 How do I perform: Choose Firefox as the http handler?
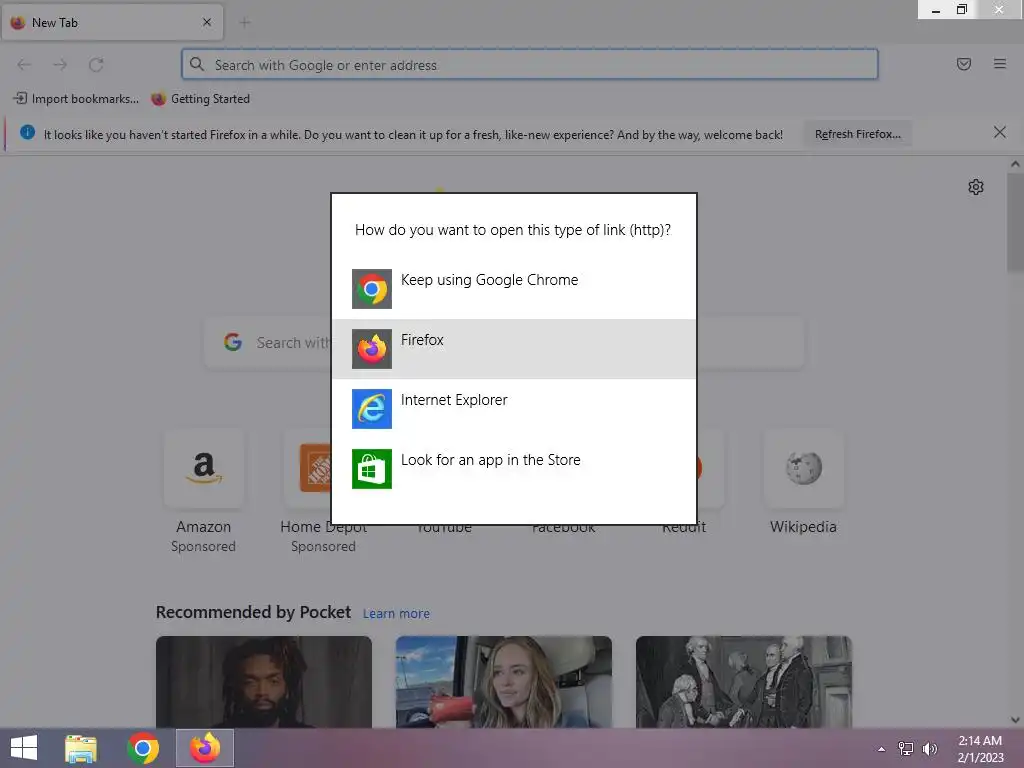[x=514, y=349]
